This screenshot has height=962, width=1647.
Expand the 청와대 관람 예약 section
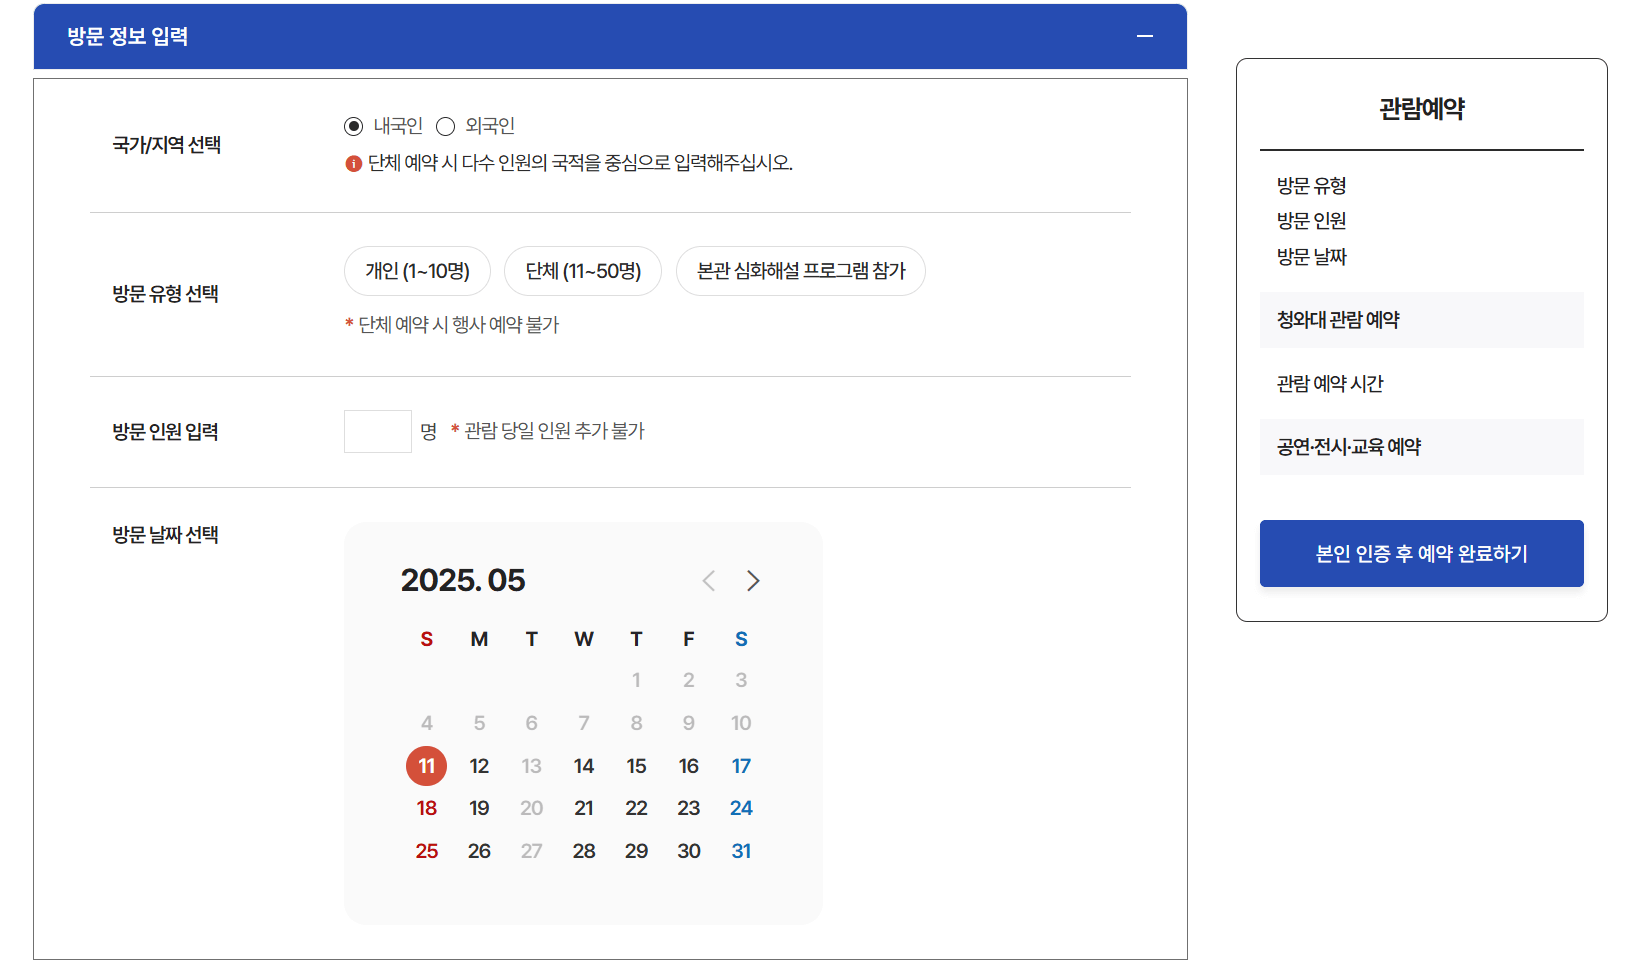tap(1420, 320)
